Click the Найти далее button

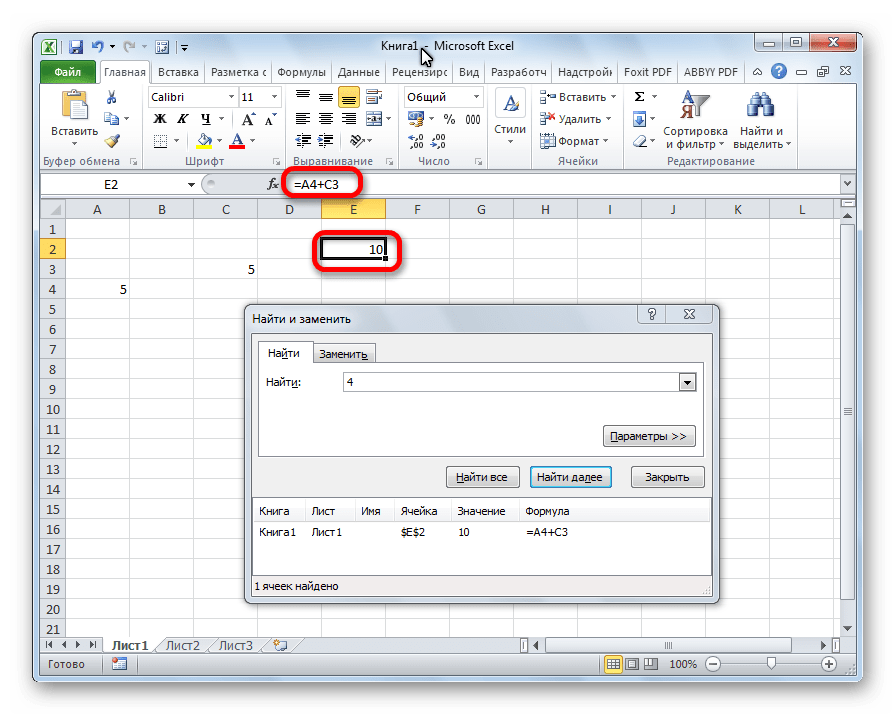(x=570, y=477)
